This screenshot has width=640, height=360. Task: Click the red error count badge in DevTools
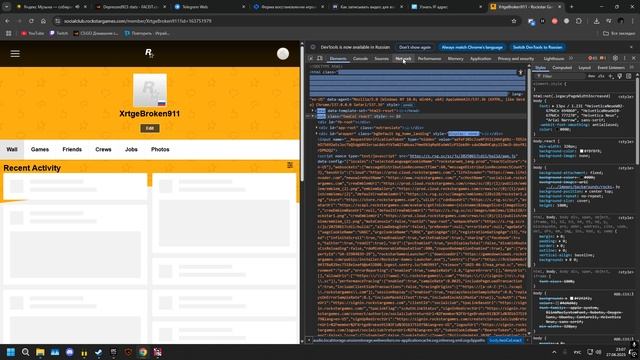click(x=593, y=58)
